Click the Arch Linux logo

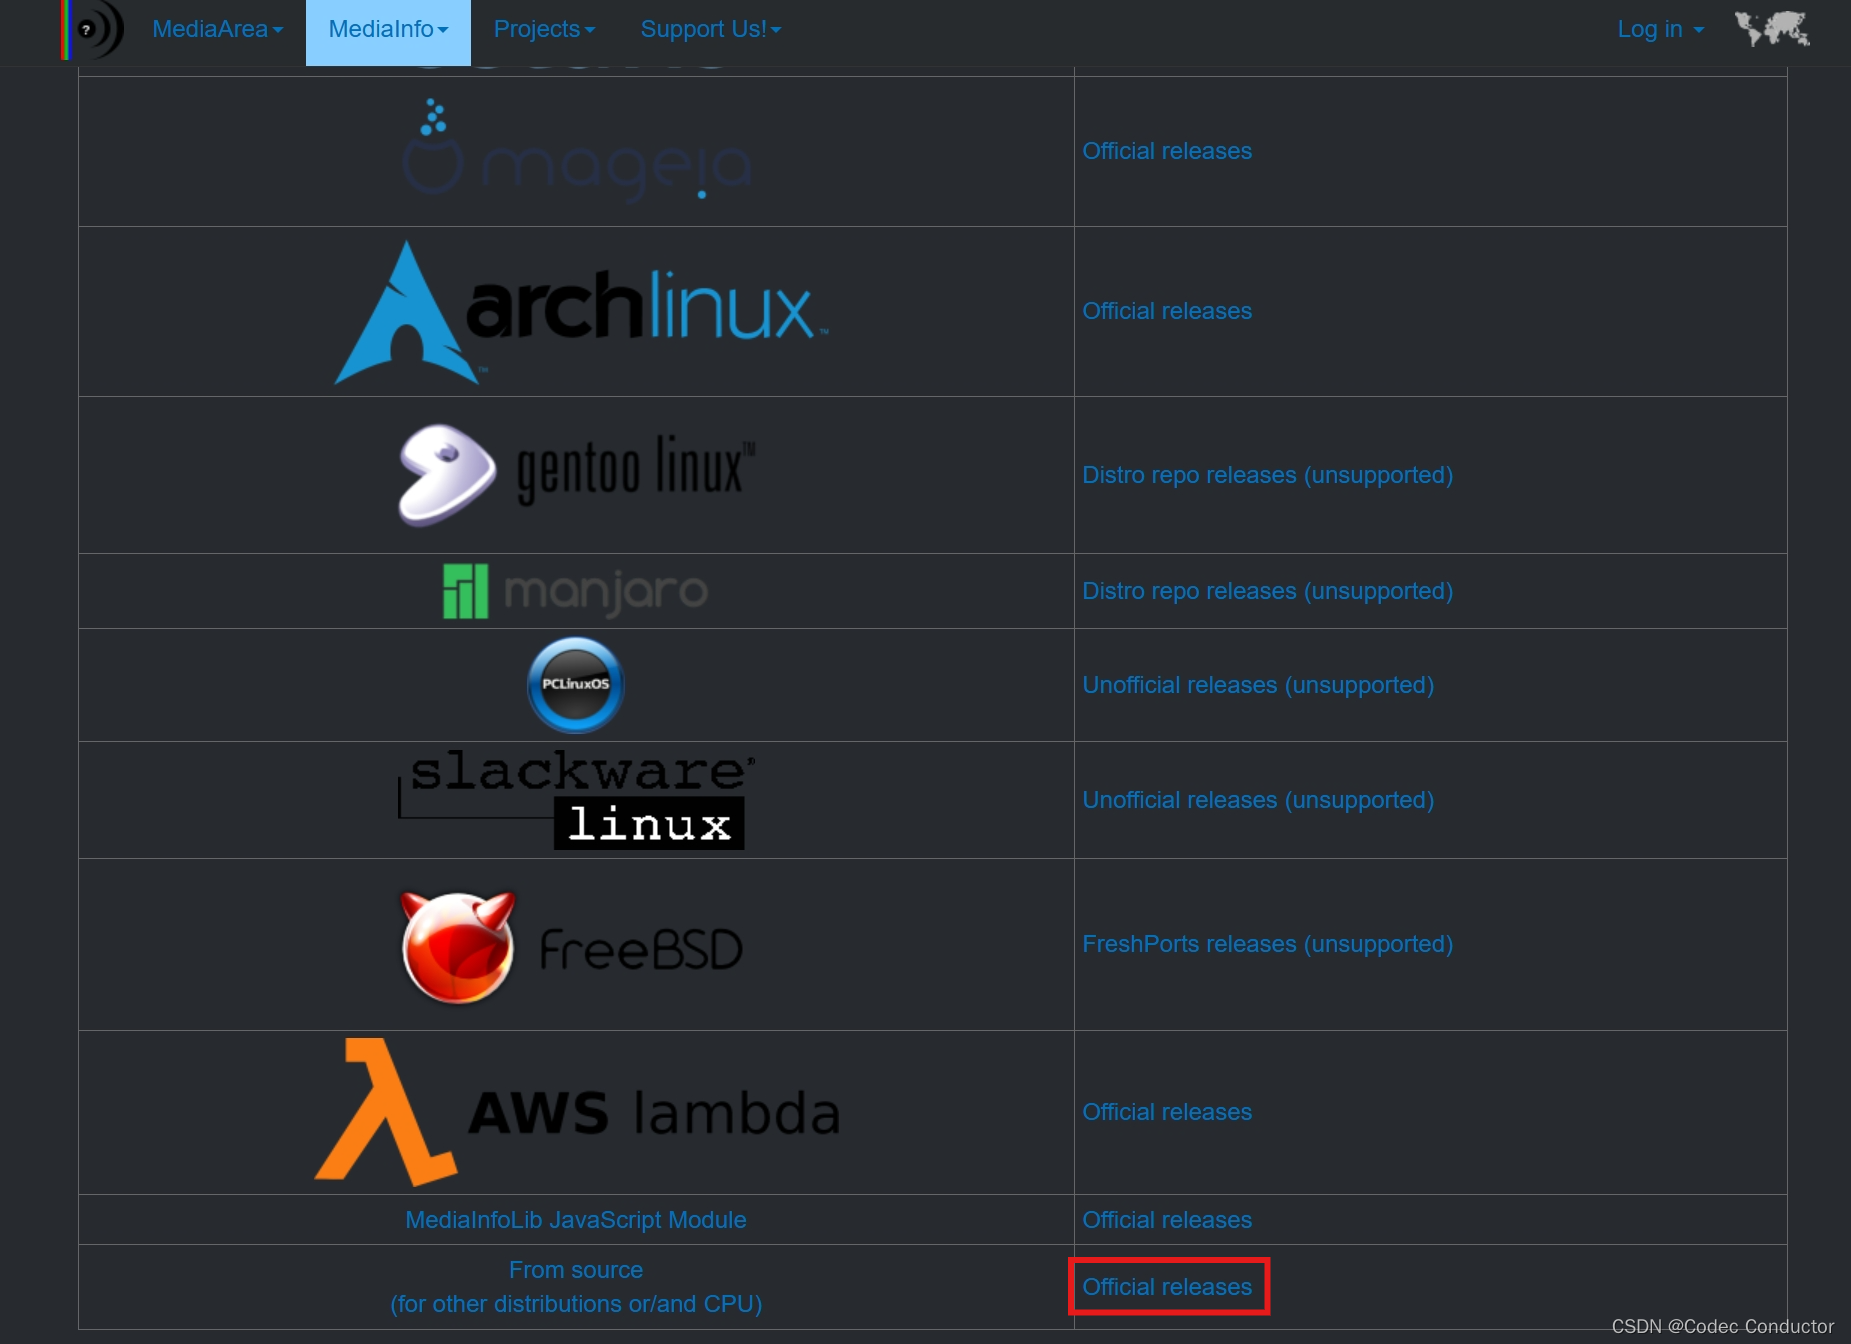coord(581,312)
